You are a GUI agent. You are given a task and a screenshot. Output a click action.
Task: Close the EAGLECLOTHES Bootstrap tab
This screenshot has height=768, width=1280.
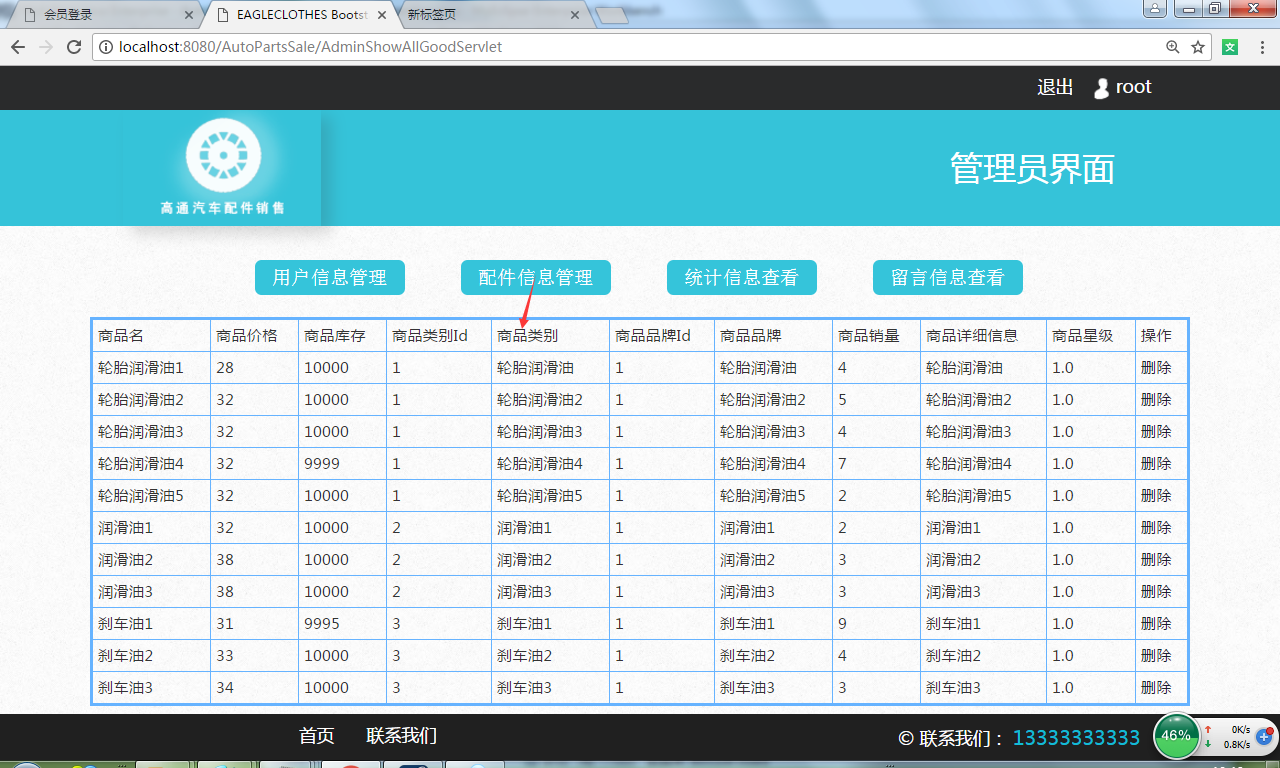click(x=382, y=15)
